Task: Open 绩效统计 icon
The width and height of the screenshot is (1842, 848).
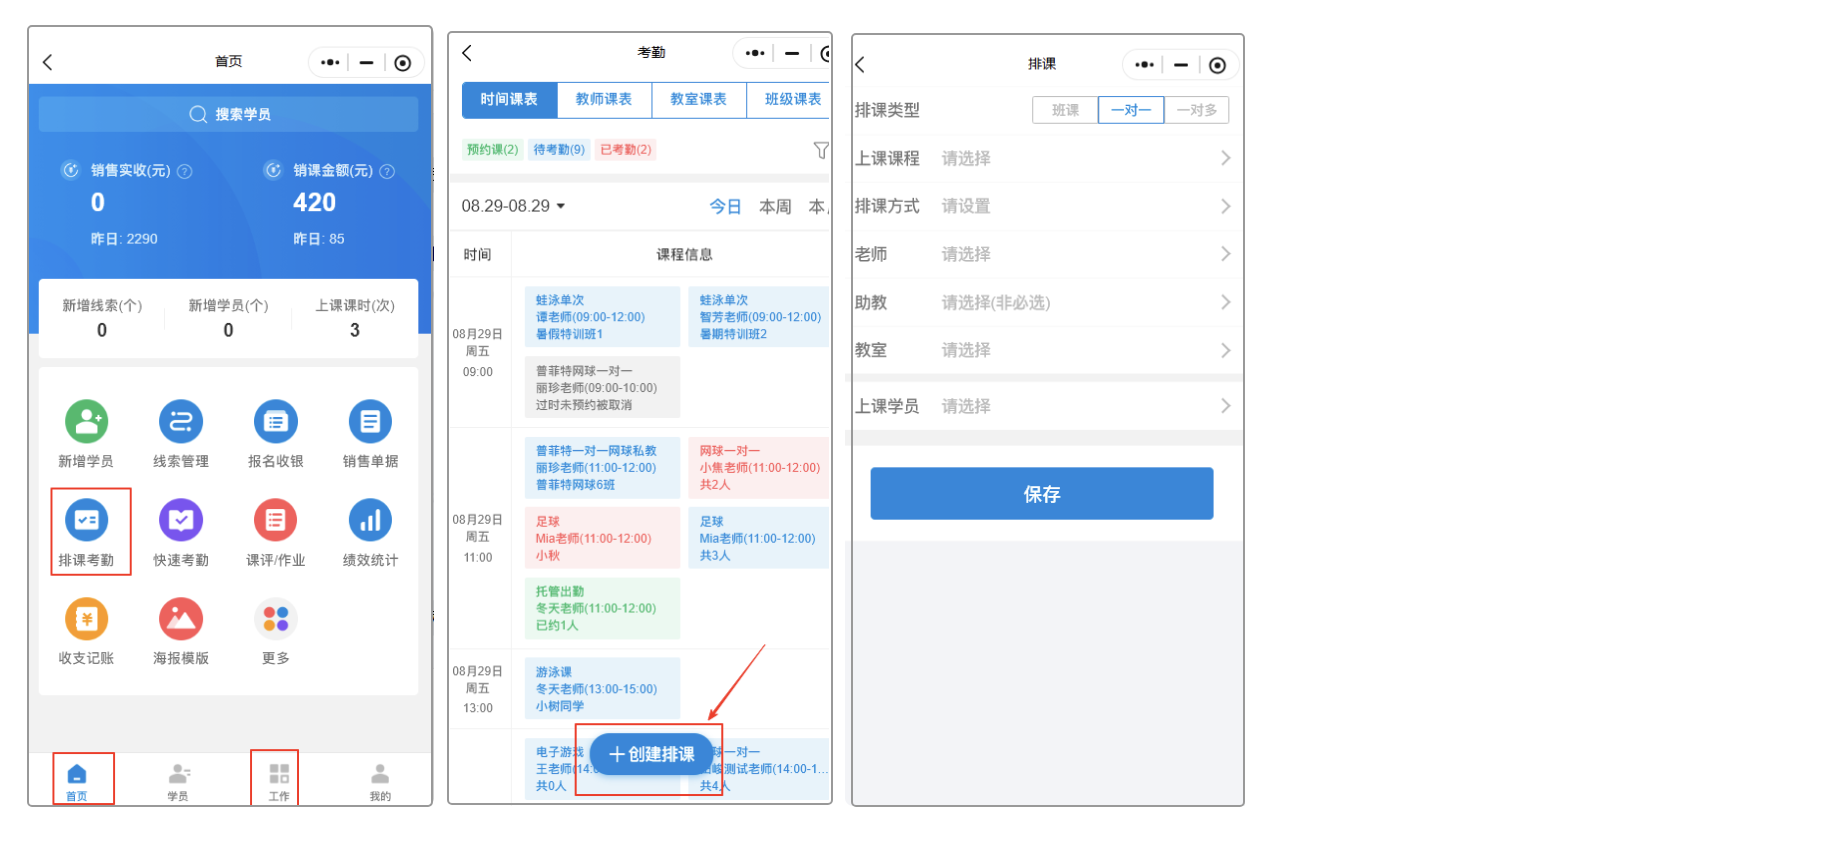Action: pyautogui.click(x=370, y=520)
